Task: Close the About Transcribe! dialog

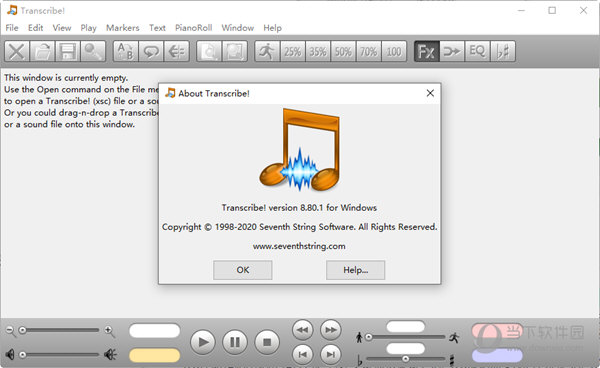Action: pos(430,93)
